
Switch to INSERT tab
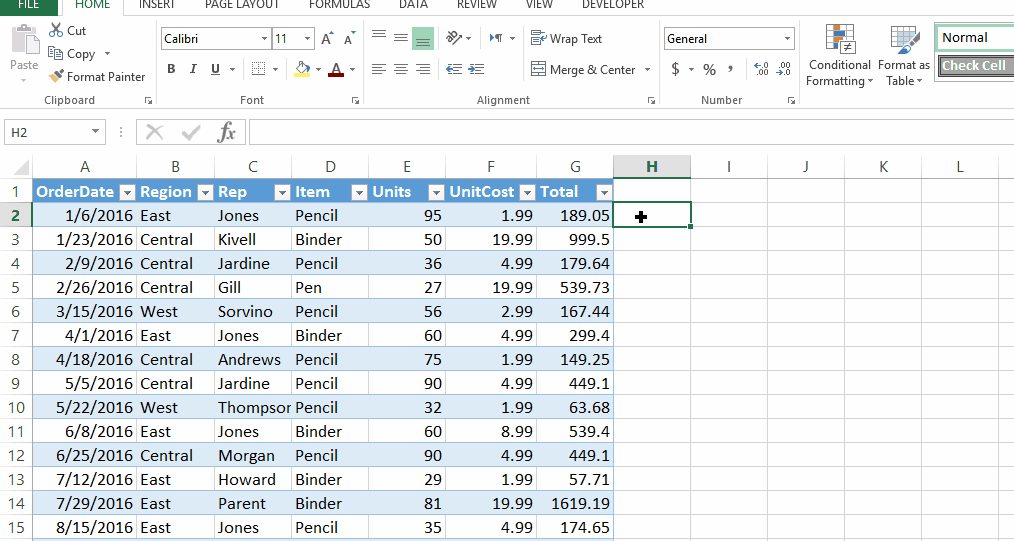(157, 5)
